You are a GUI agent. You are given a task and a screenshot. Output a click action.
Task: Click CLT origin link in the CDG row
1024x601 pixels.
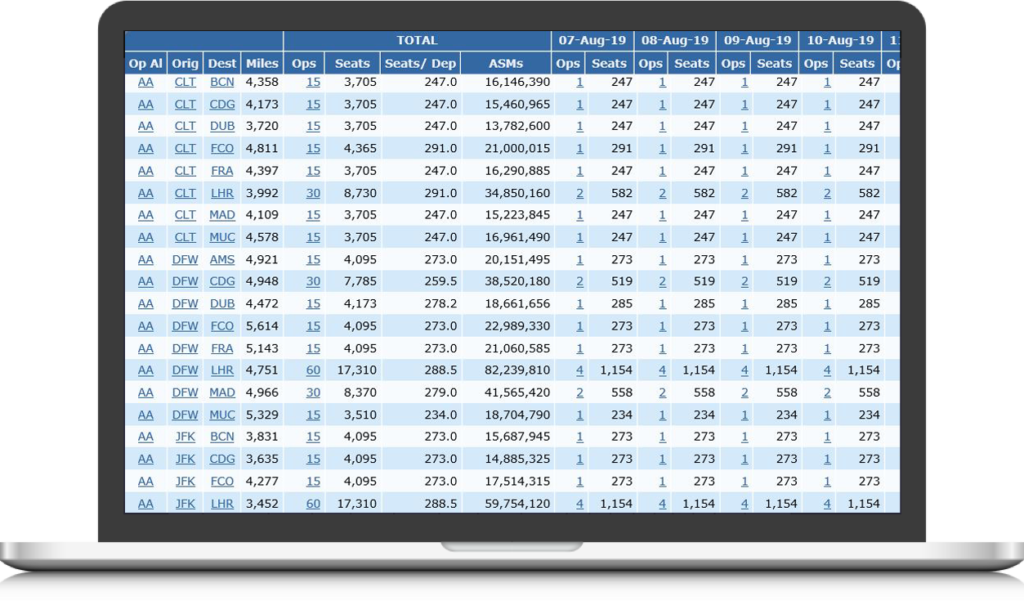coord(185,105)
